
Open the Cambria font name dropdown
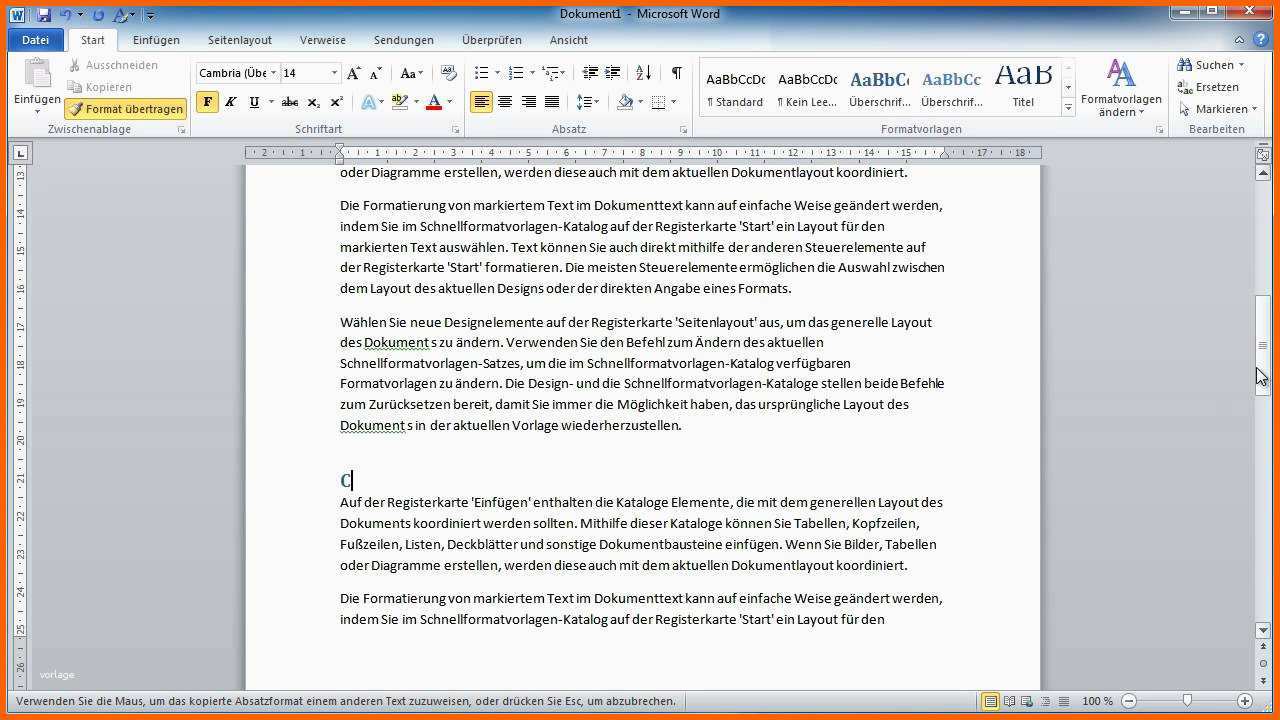point(273,73)
